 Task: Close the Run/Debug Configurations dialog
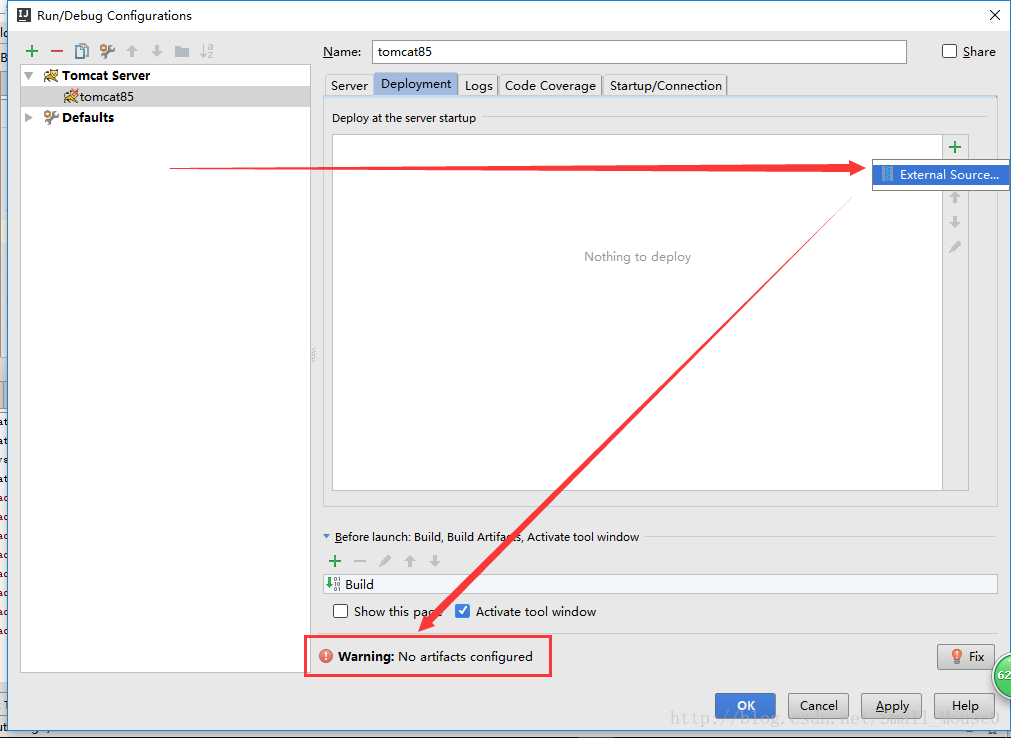[994, 15]
